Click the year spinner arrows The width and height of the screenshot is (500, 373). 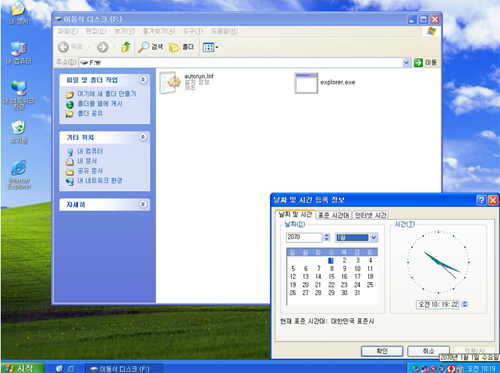(x=327, y=237)
